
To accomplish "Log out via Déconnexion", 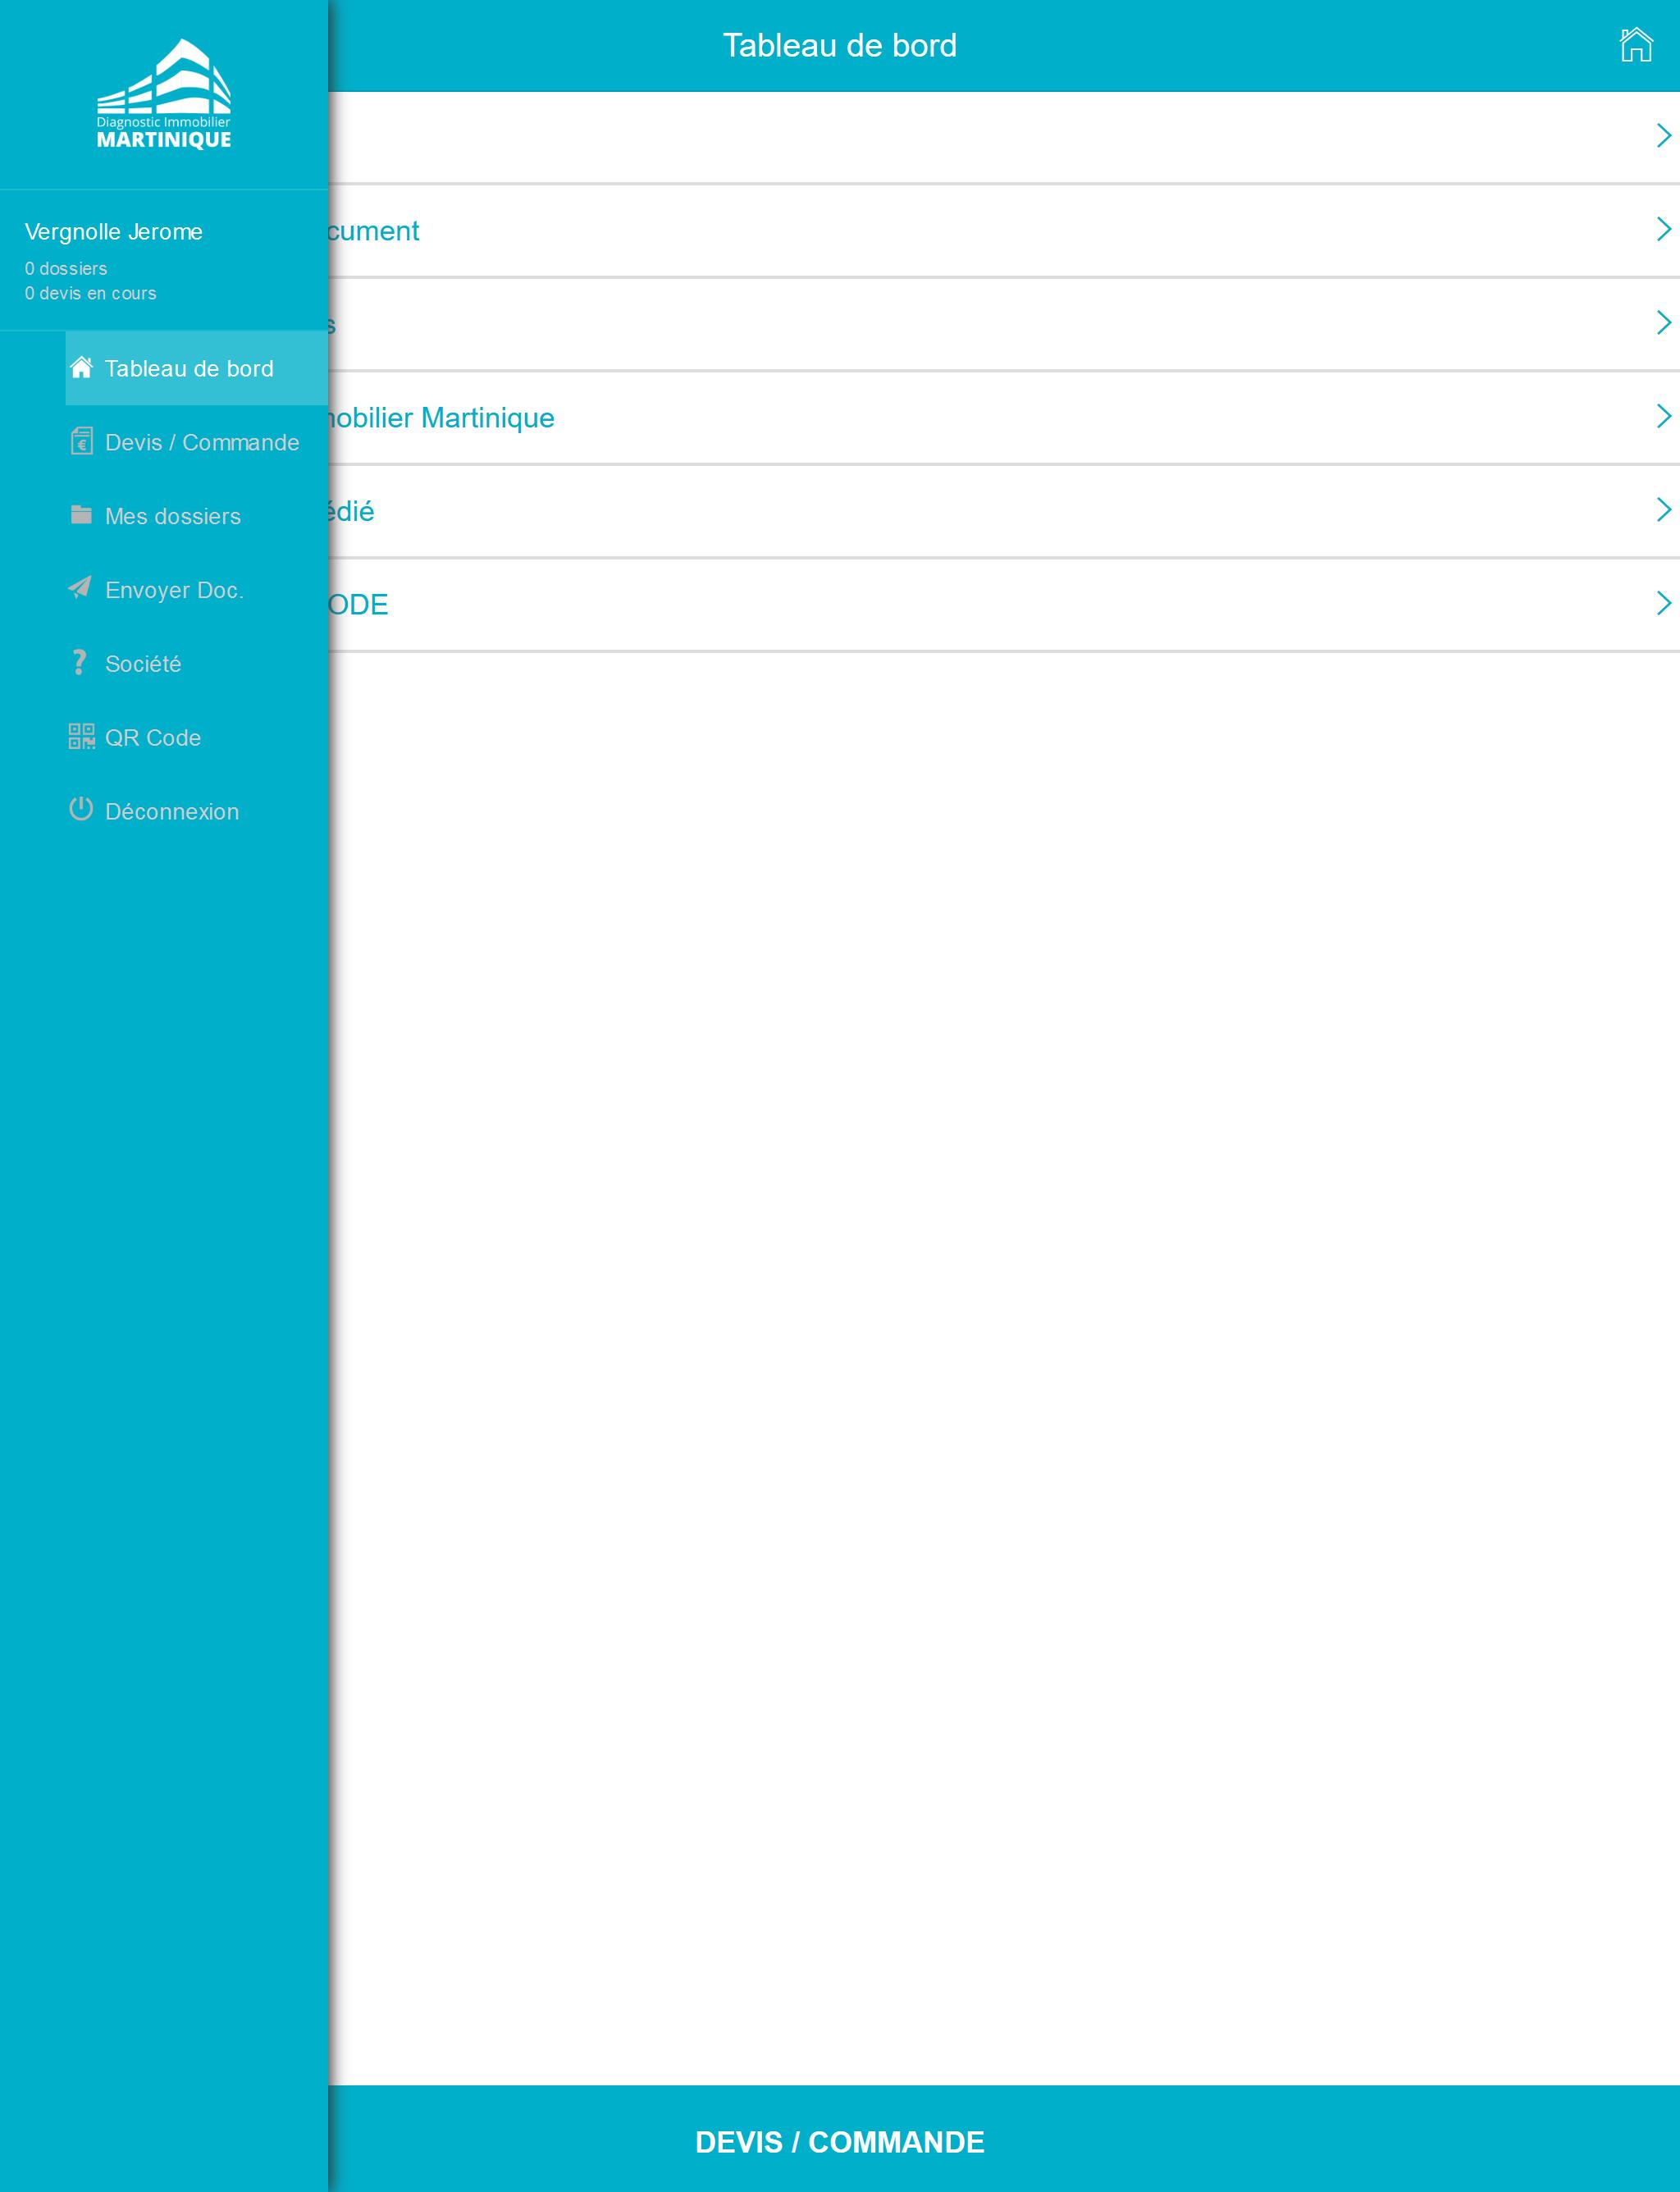I will click(x=197, y=812).
